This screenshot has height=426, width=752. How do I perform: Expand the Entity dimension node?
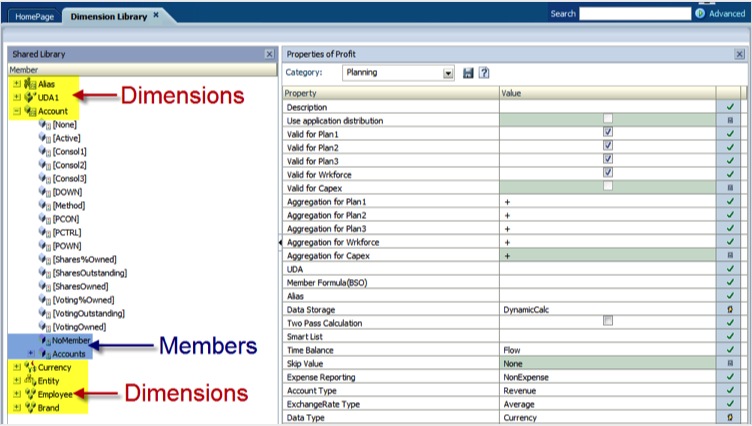(17, 380)
